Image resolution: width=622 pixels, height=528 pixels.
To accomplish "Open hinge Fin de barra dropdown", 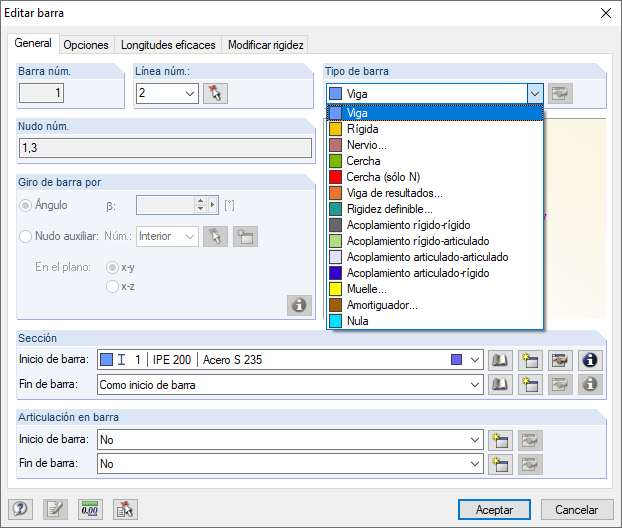I will click(x=474, y=464).
